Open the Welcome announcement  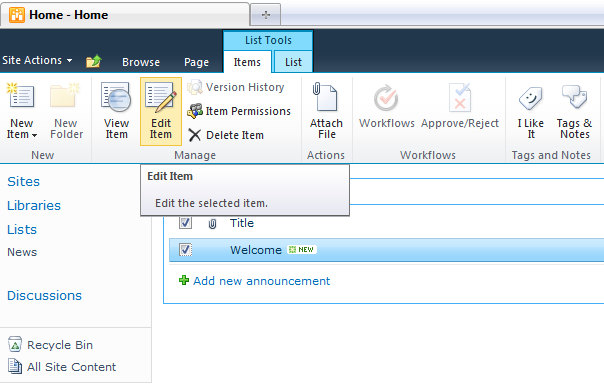point(256,250)
